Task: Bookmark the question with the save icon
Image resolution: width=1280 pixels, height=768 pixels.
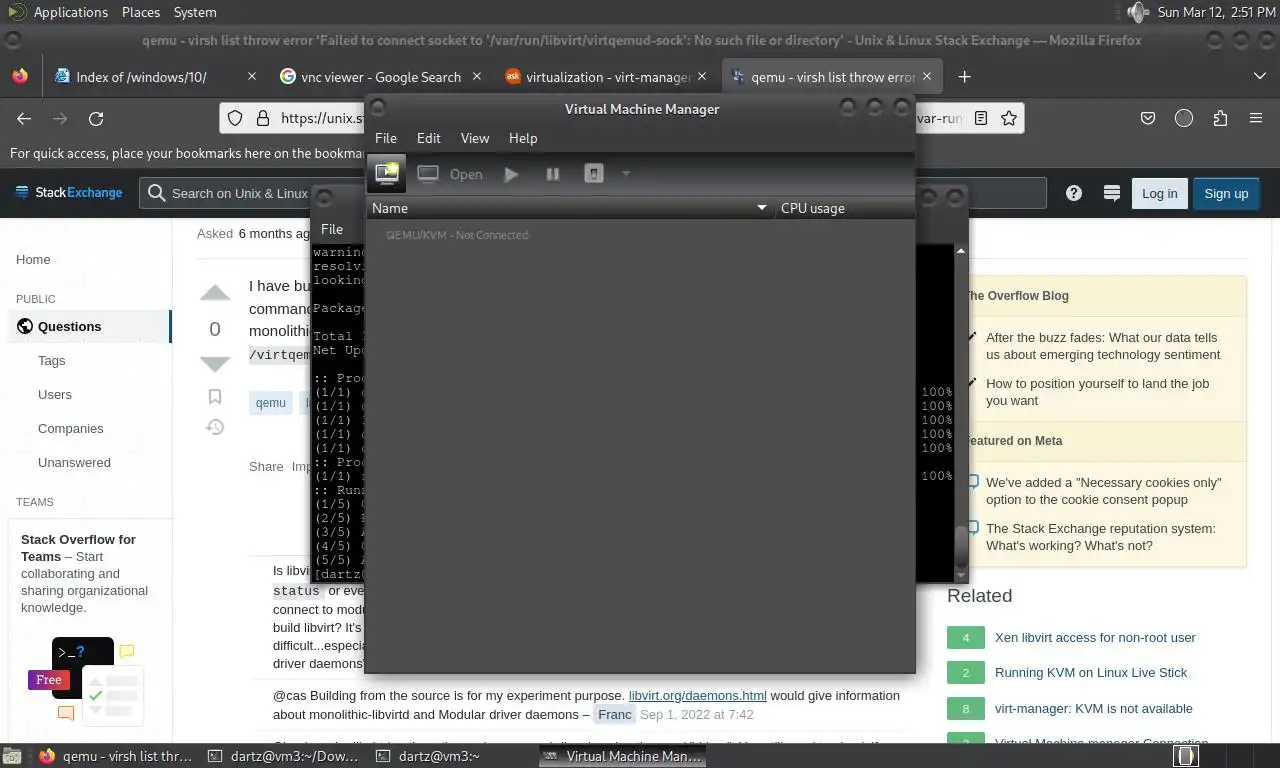Action: 215,397
